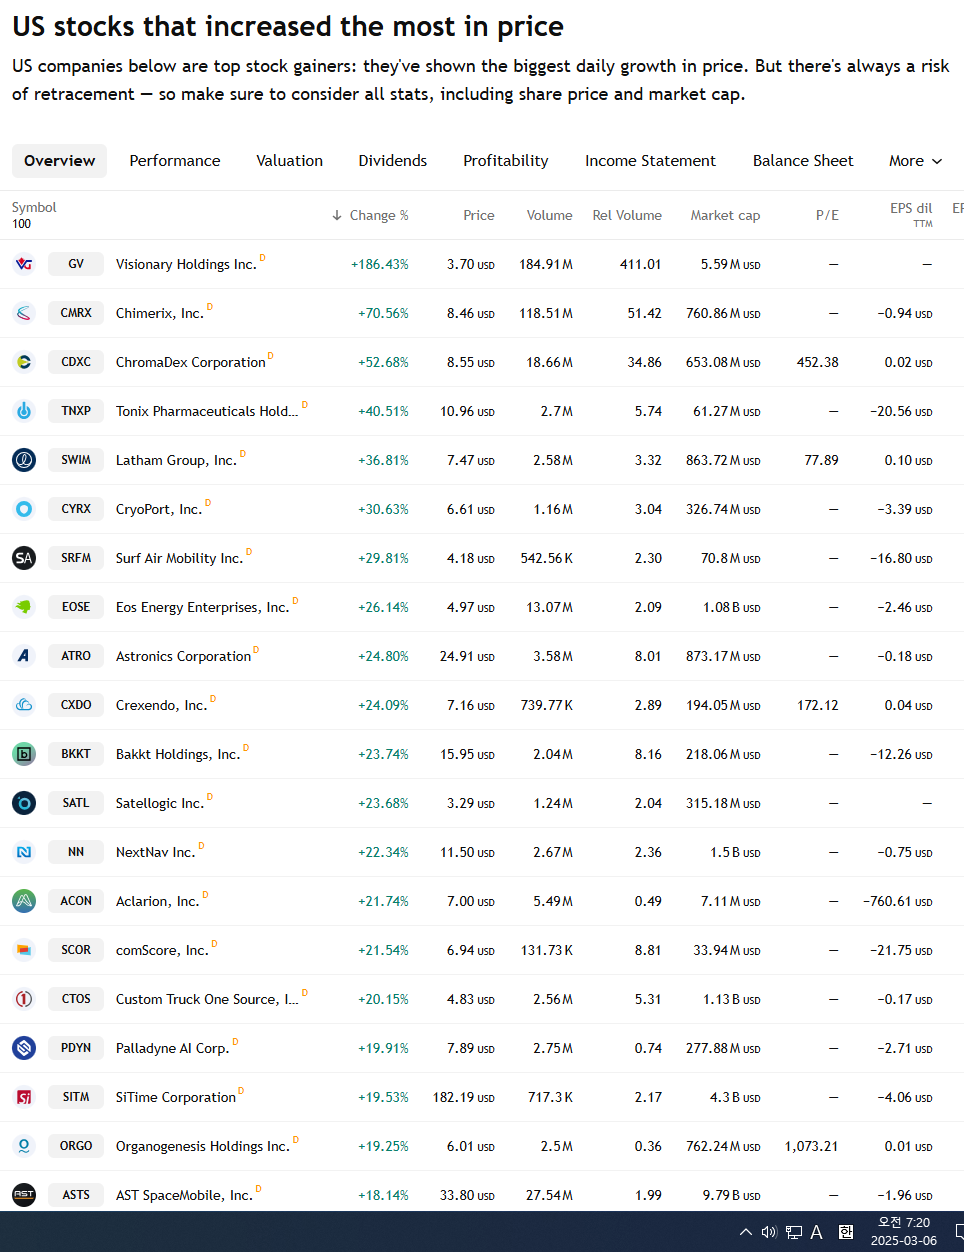Click the P/E column header
The height and width of the screenshot is (1252, 964).
coord(827,215)
